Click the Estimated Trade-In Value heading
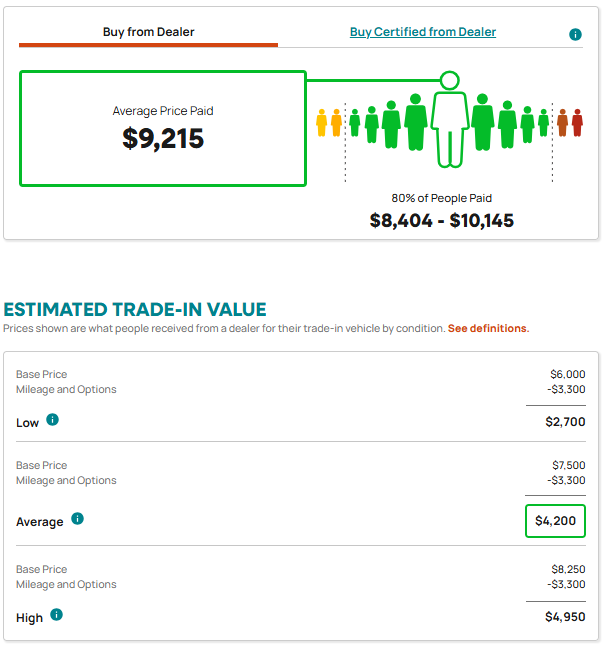607x646 pixels. (x=135, y=309)
